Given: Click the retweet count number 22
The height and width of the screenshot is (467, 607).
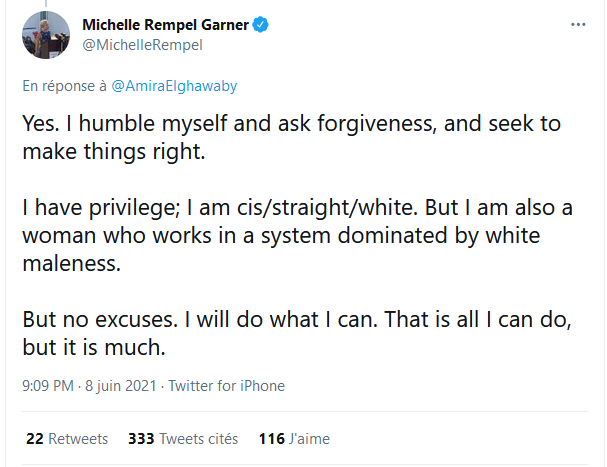Looking at the screenshot, I should coord(34,438).
